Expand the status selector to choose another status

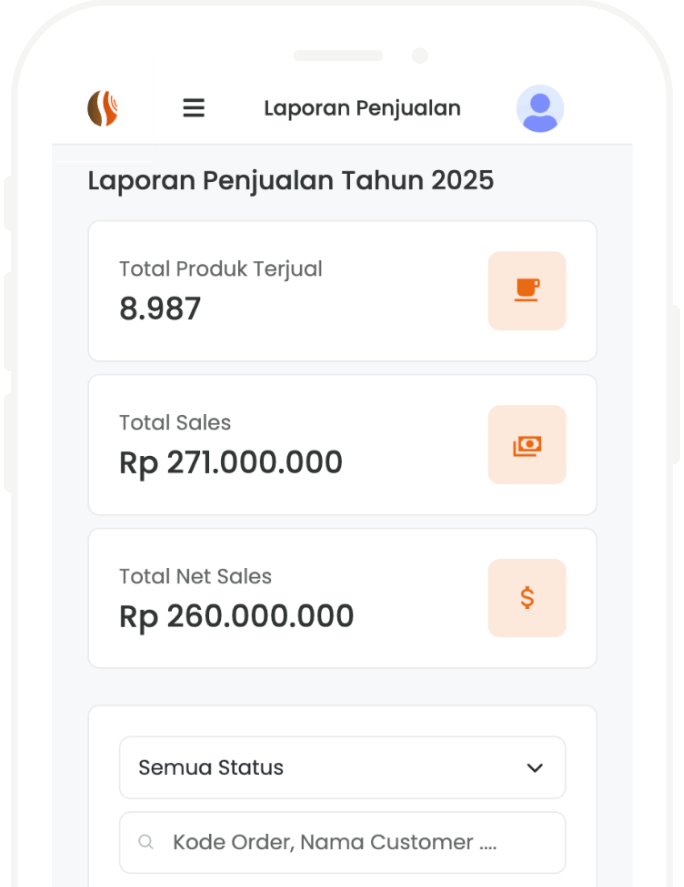342,767
